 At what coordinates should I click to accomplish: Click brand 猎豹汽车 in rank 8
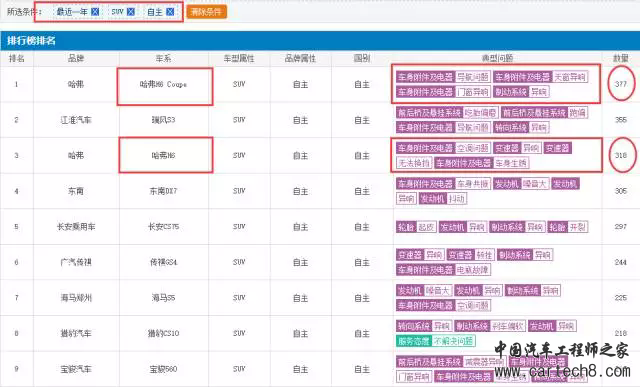pos(76,333)
